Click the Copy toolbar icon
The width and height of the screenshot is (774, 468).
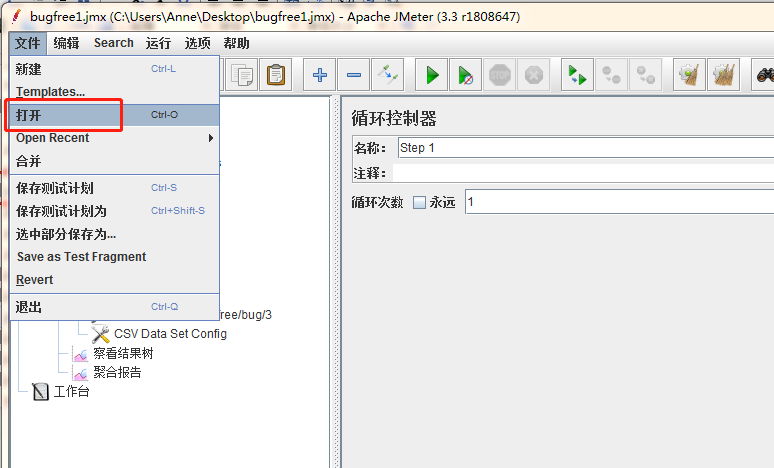click(x=241, y=75)
